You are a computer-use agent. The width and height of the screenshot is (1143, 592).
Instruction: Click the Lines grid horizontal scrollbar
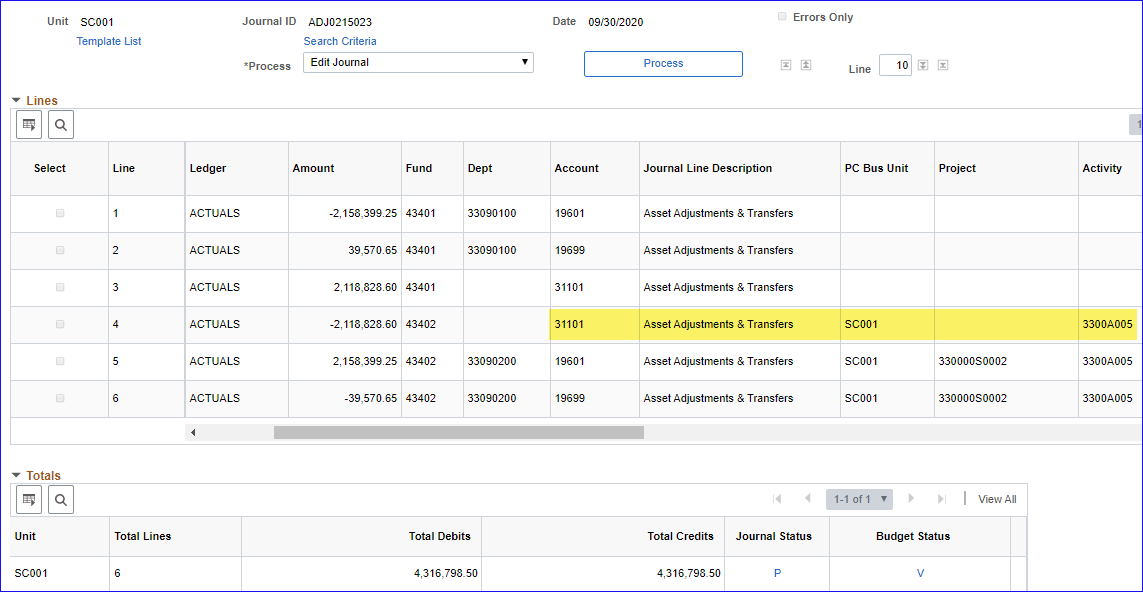pos(458,433)
